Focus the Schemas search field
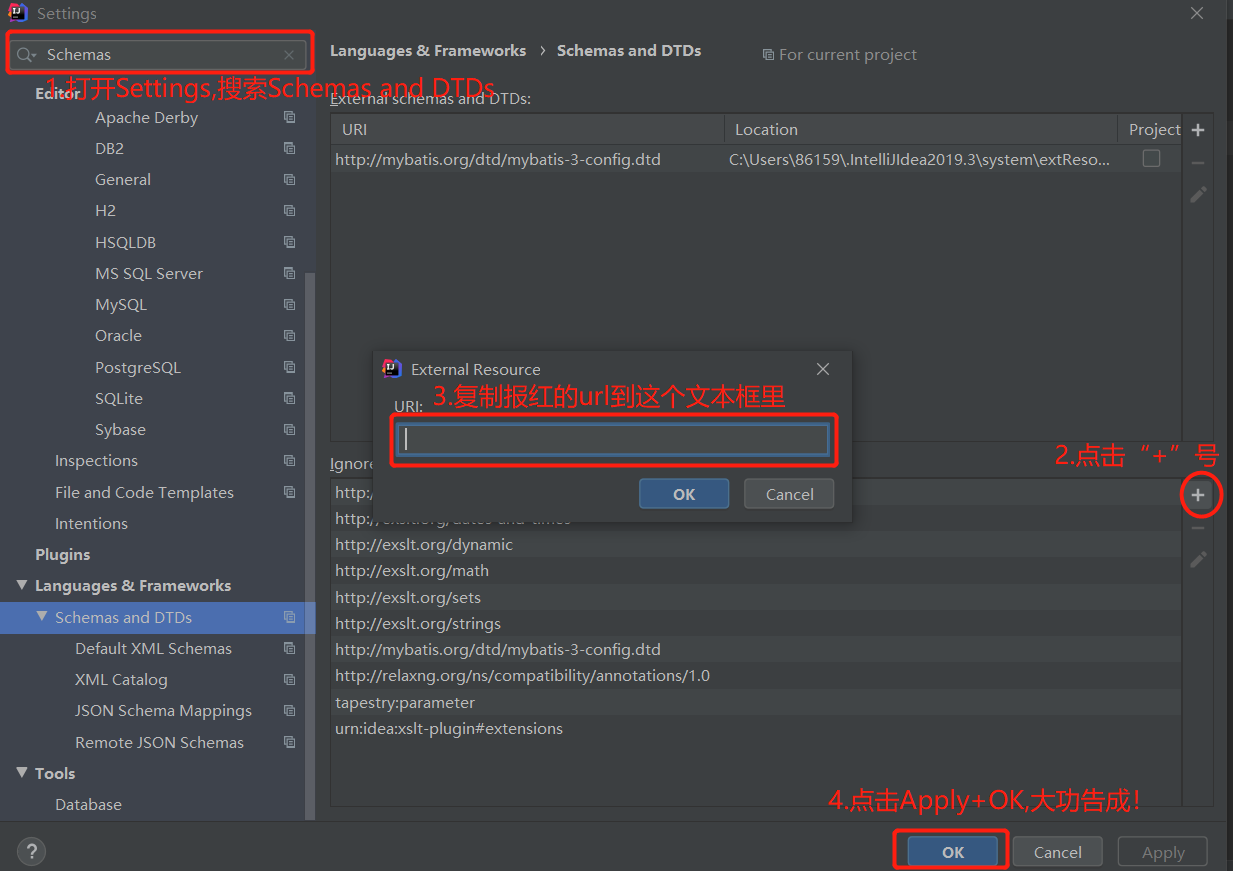Image resolution: width=1233 pixels, height=871 pixels. (160, 55)
